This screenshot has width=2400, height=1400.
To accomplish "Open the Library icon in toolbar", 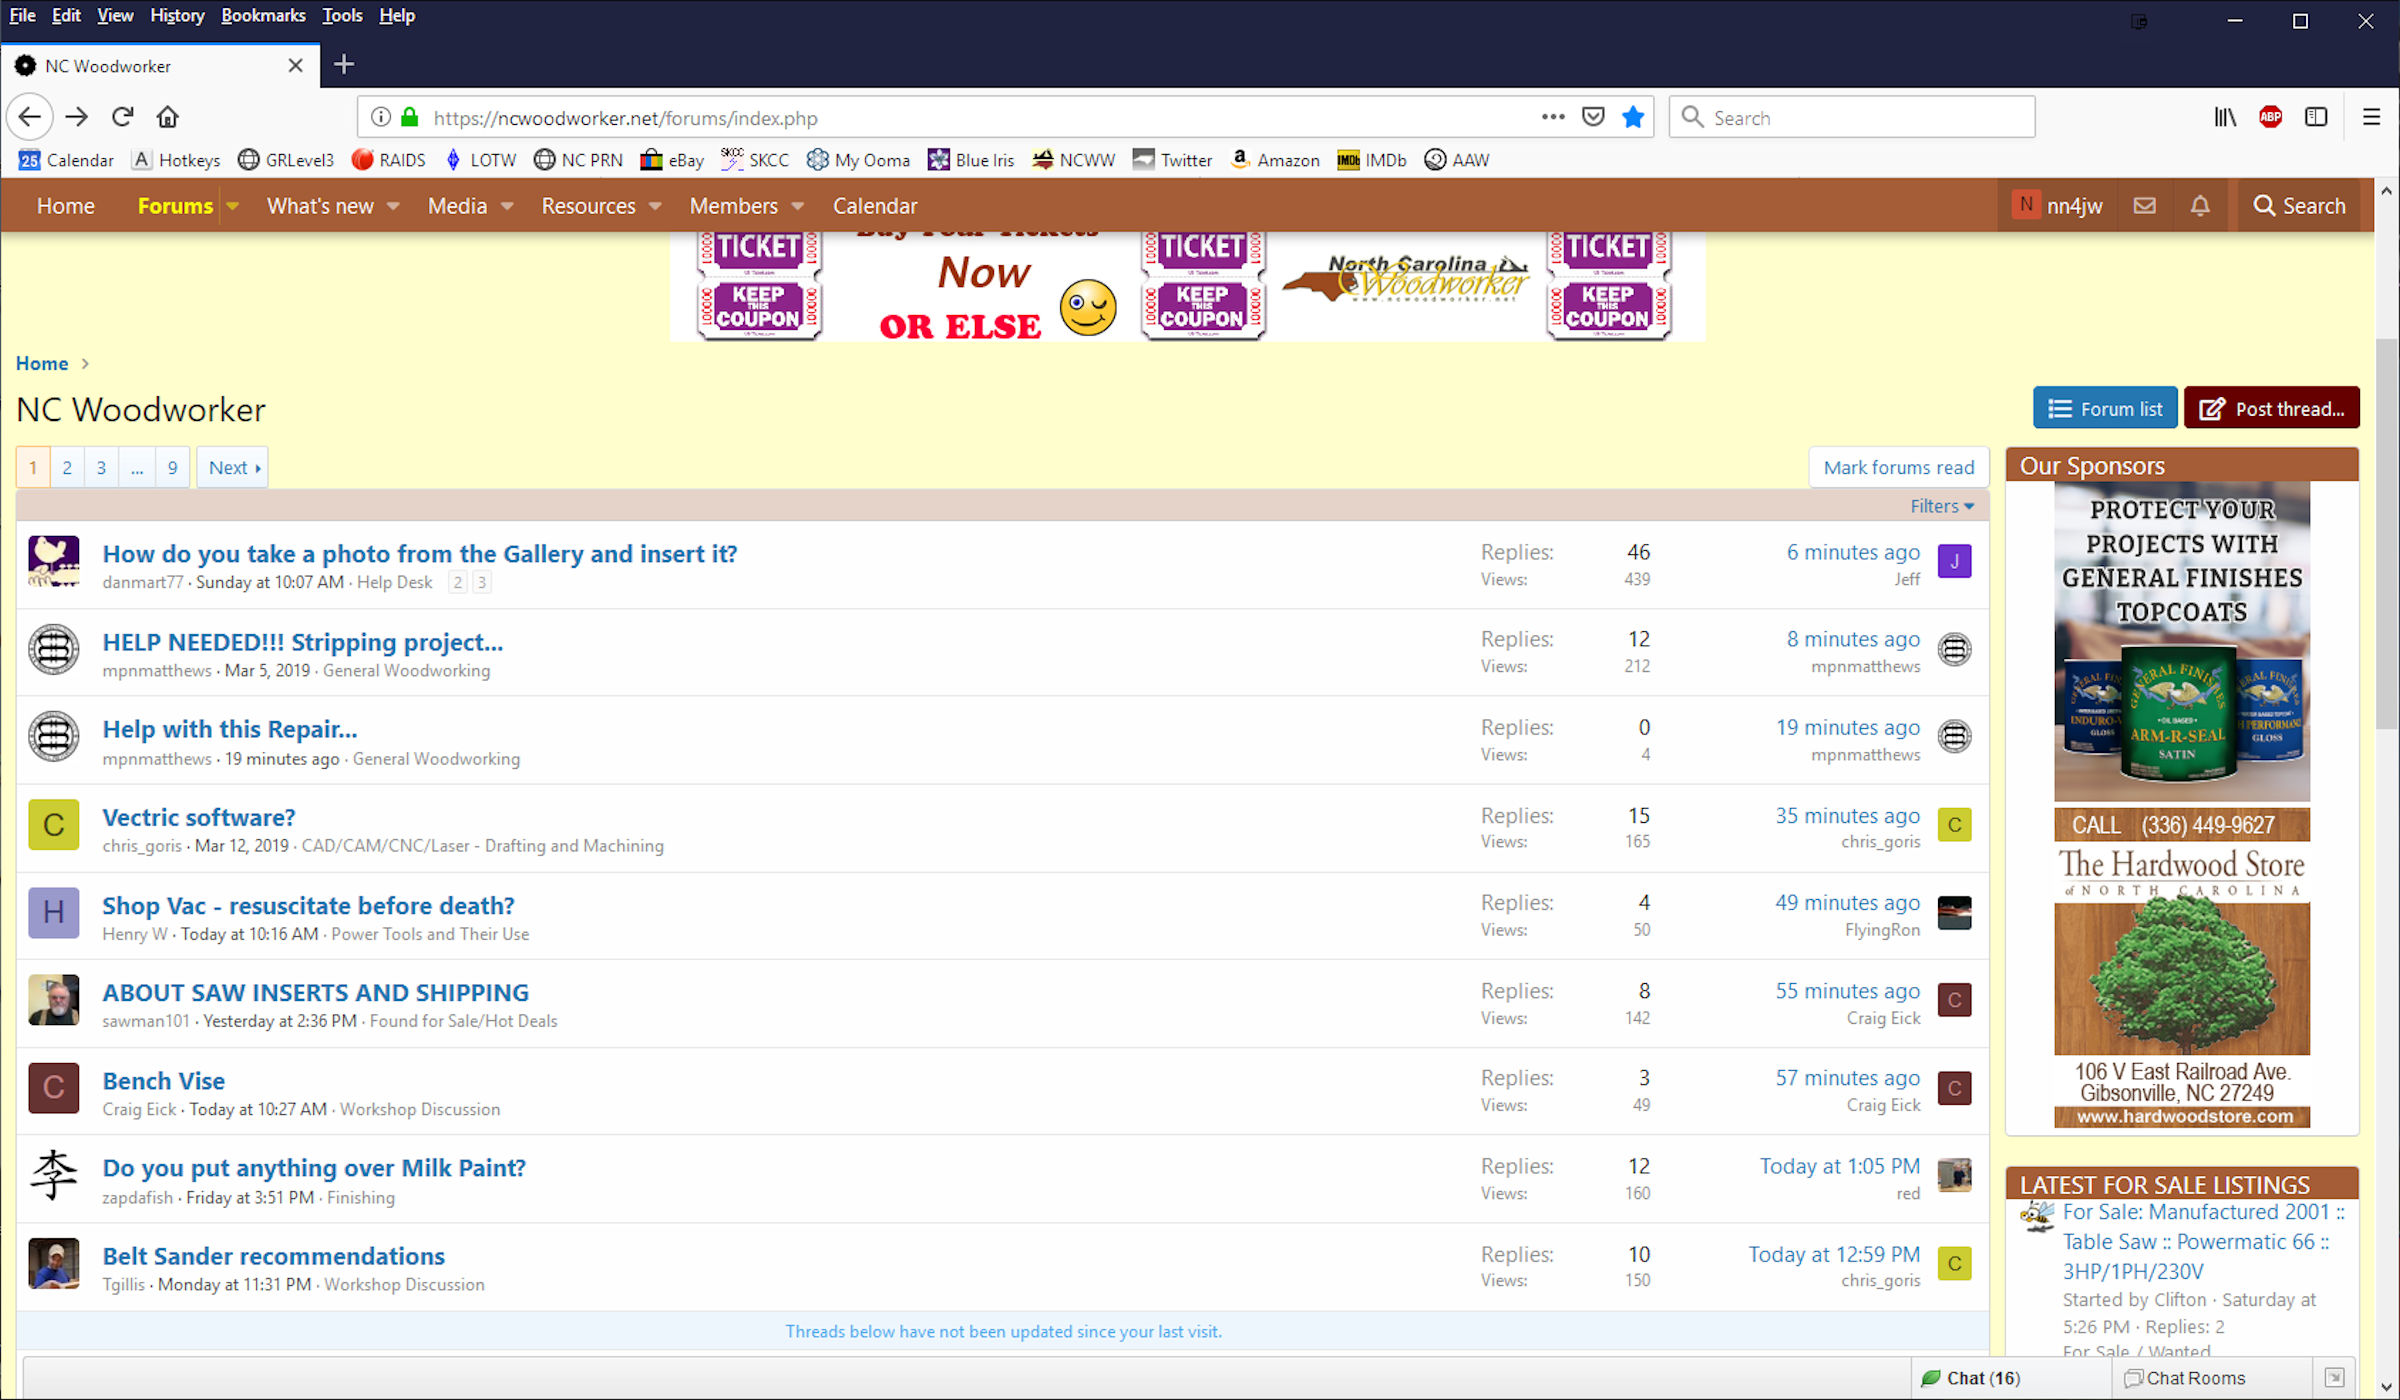I will tap(2225, 117).
